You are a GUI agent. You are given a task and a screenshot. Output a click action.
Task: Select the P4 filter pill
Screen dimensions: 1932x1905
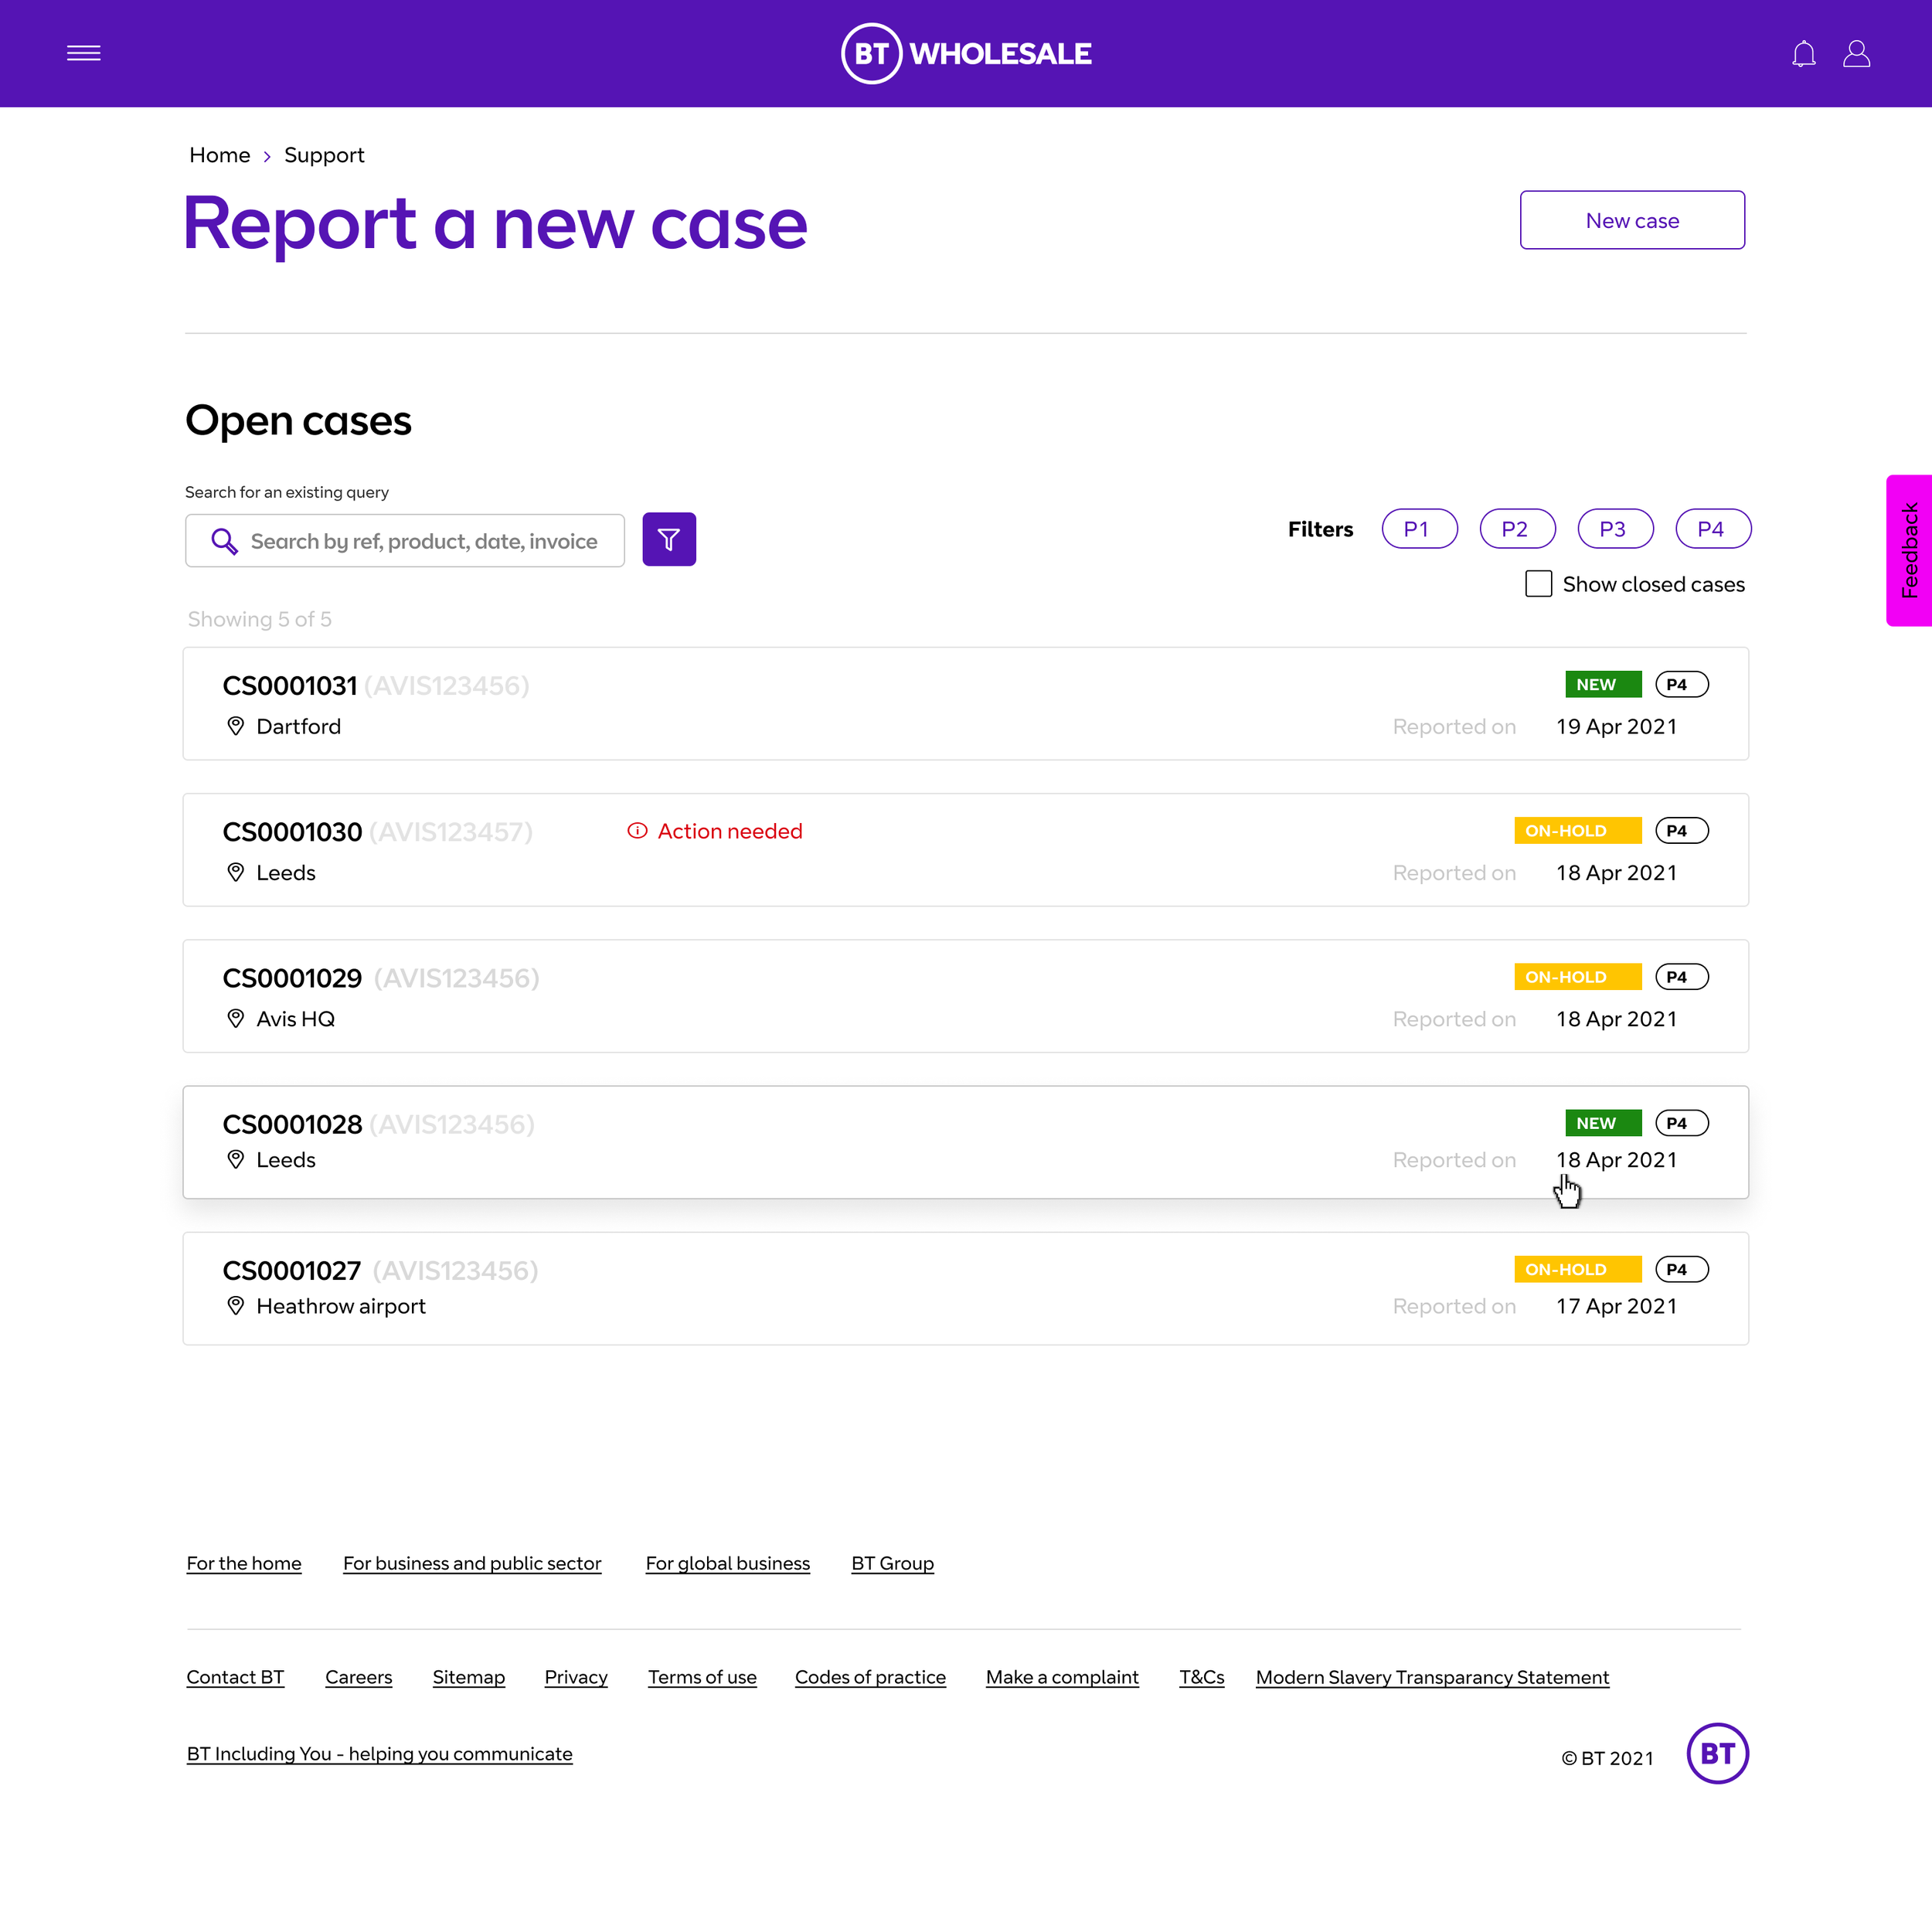pos(1712,528)
